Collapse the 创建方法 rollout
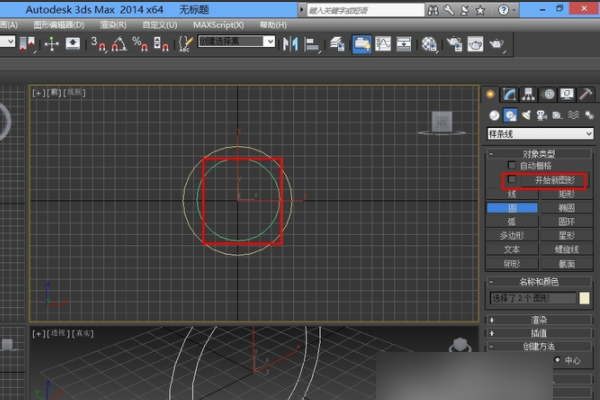Screen dimensions: 600x400 point(539,346)
